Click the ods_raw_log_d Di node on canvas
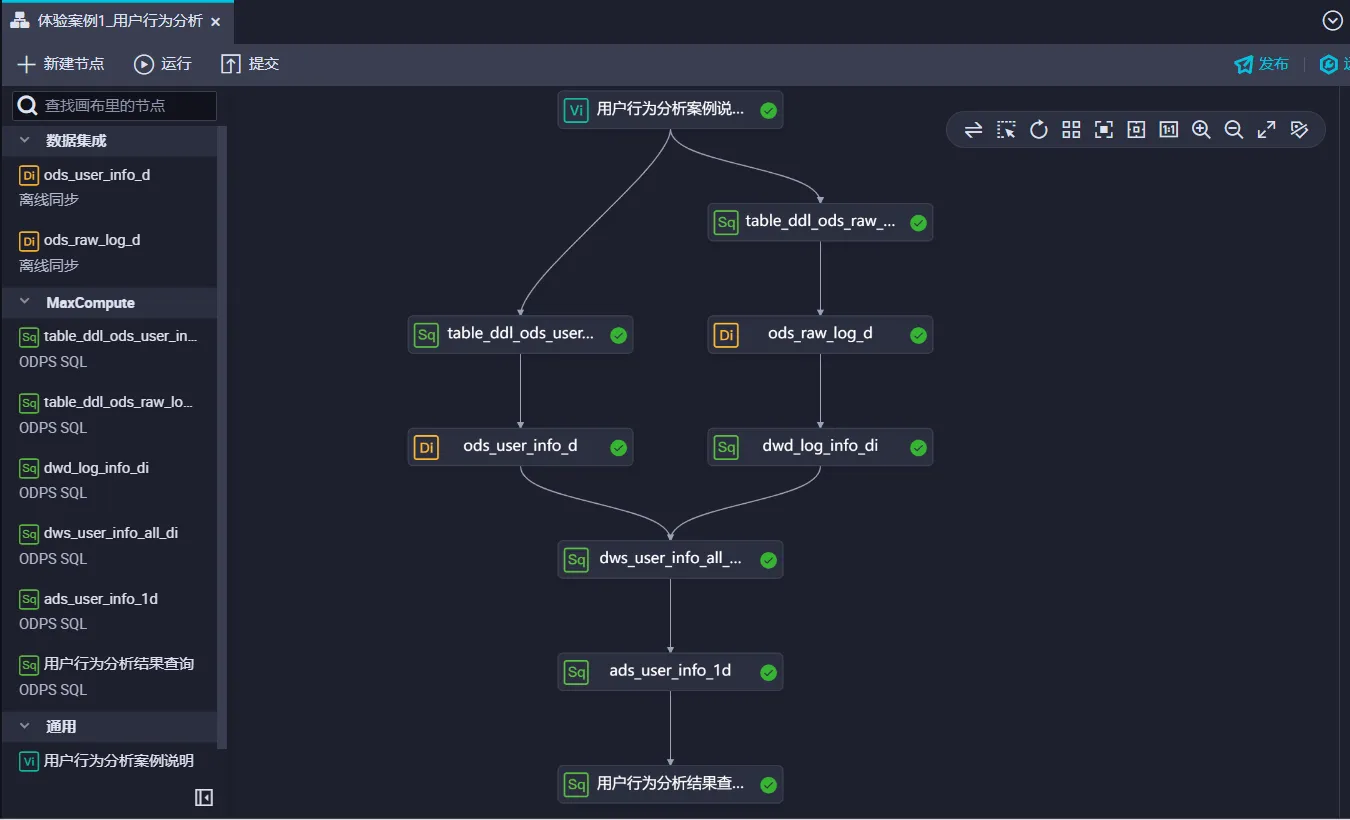Image resolution: width=1350 pixels, height=820 pixels. click(x=820, y=335)
